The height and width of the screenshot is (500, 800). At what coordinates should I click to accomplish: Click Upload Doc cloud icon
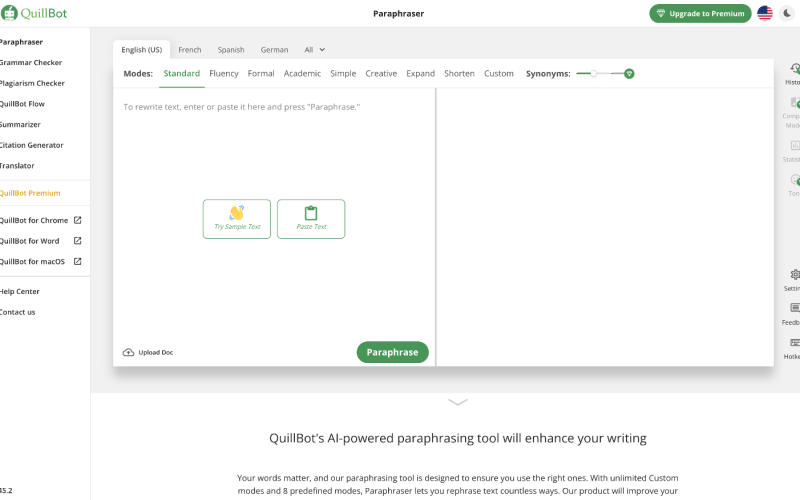coord(128,353)
